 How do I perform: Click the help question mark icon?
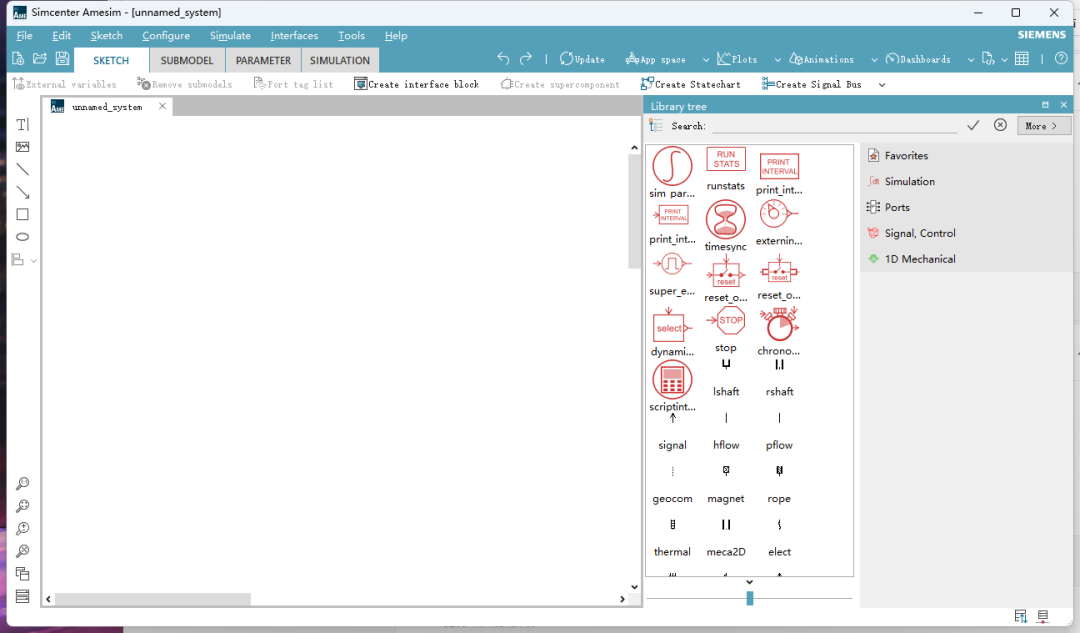click(1061, 59)
